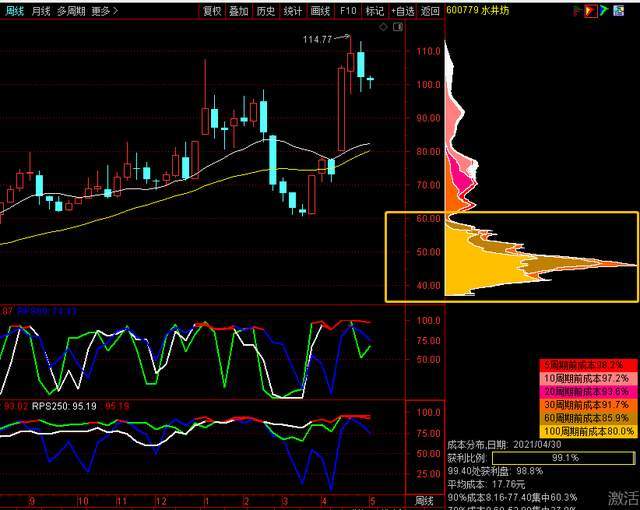
Task: Toggle the 叠加 overlay option
Action: [239, 11]
